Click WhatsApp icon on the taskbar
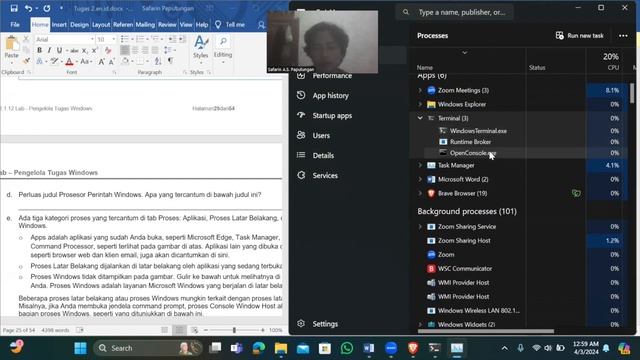This screenshot has width=640, height=360. pyautogui.click(x=347, y=348)
